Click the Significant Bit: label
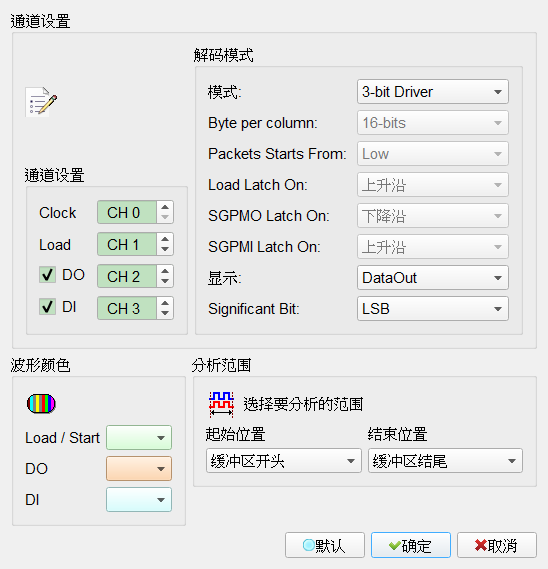Image resolution: width=548 pixels, height=569 pixels. pos(254,309)
